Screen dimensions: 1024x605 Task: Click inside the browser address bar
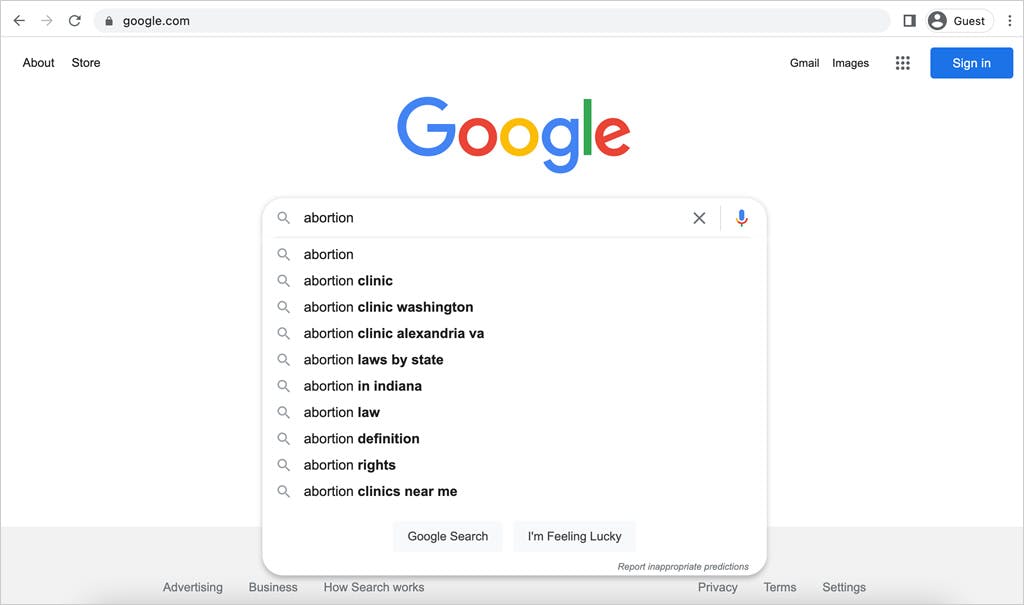click(400, 20)
